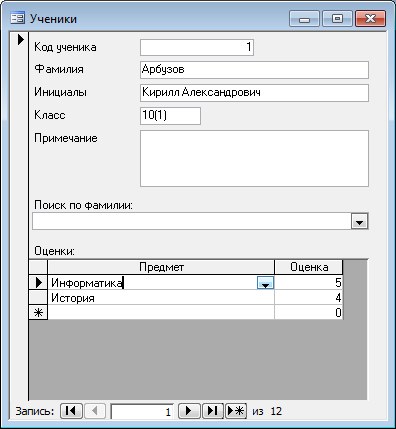
Task: Click the Фамилия field containing Арбузов
Action: click(254, 70)
